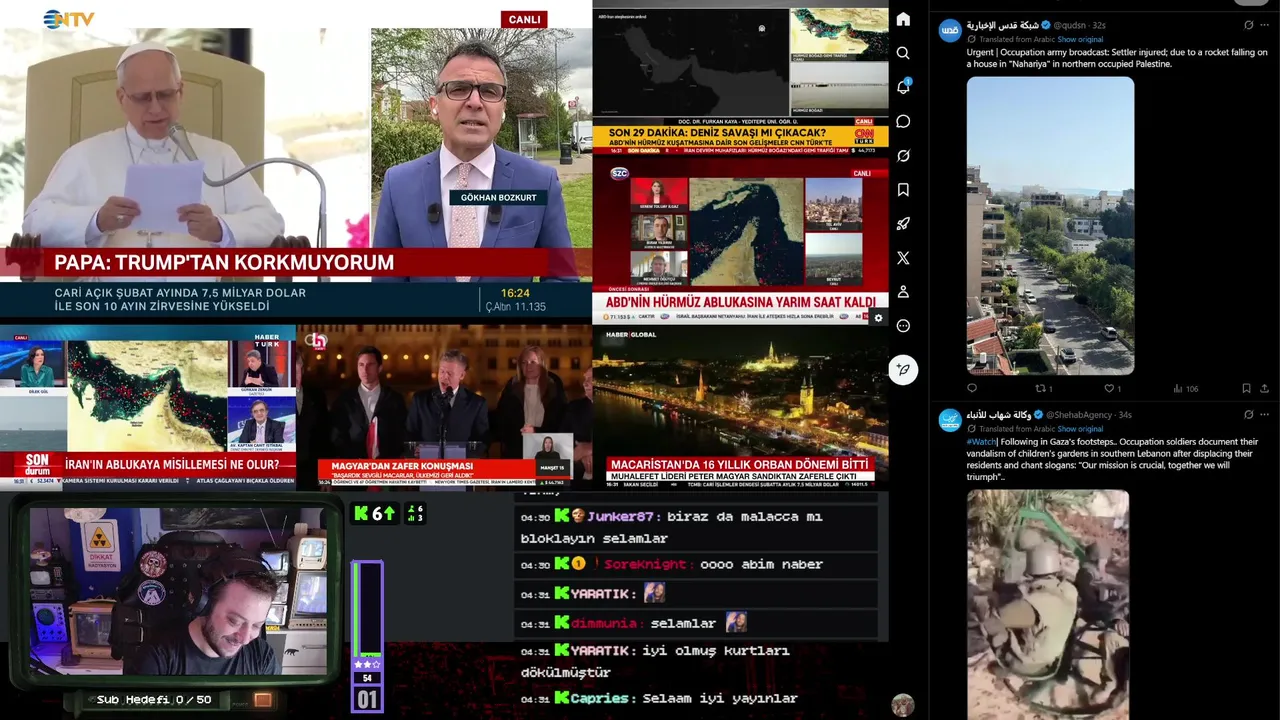Repost the @qudsn post
Screen dimensions: 1280x720
1040,388
